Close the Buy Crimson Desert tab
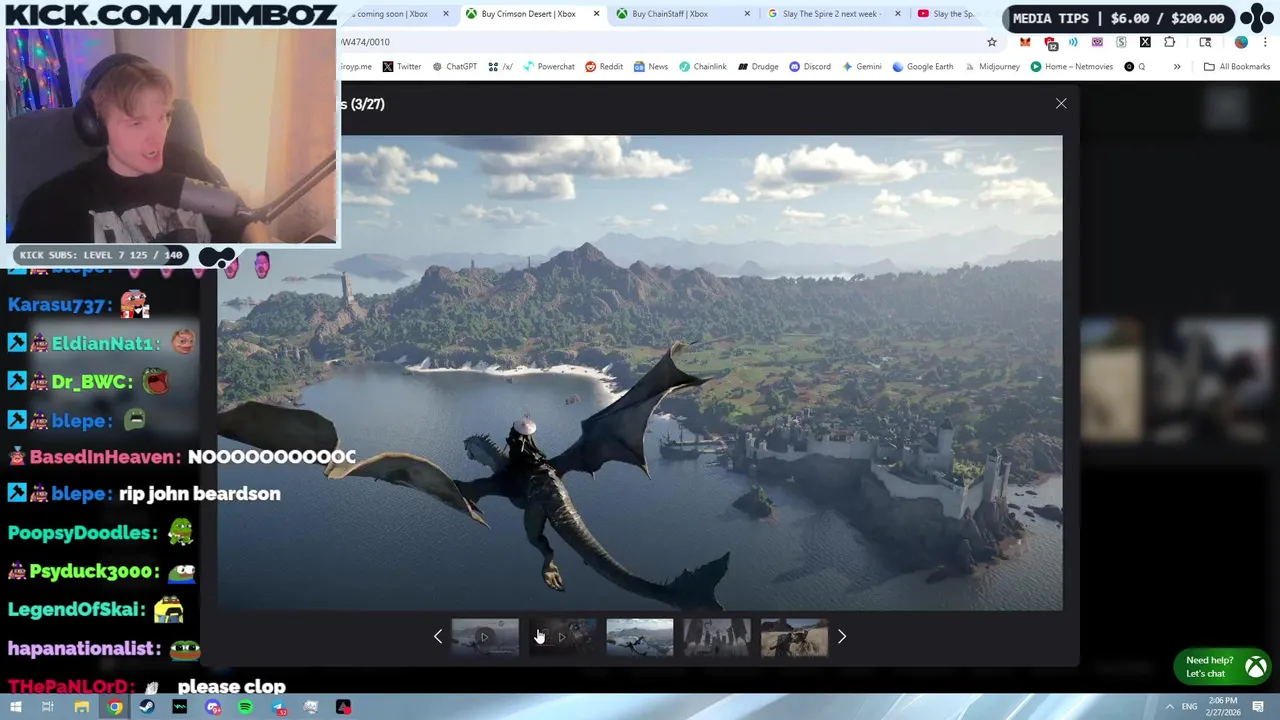Viewport: 1280px width, 720px height. tap(597, 14)
